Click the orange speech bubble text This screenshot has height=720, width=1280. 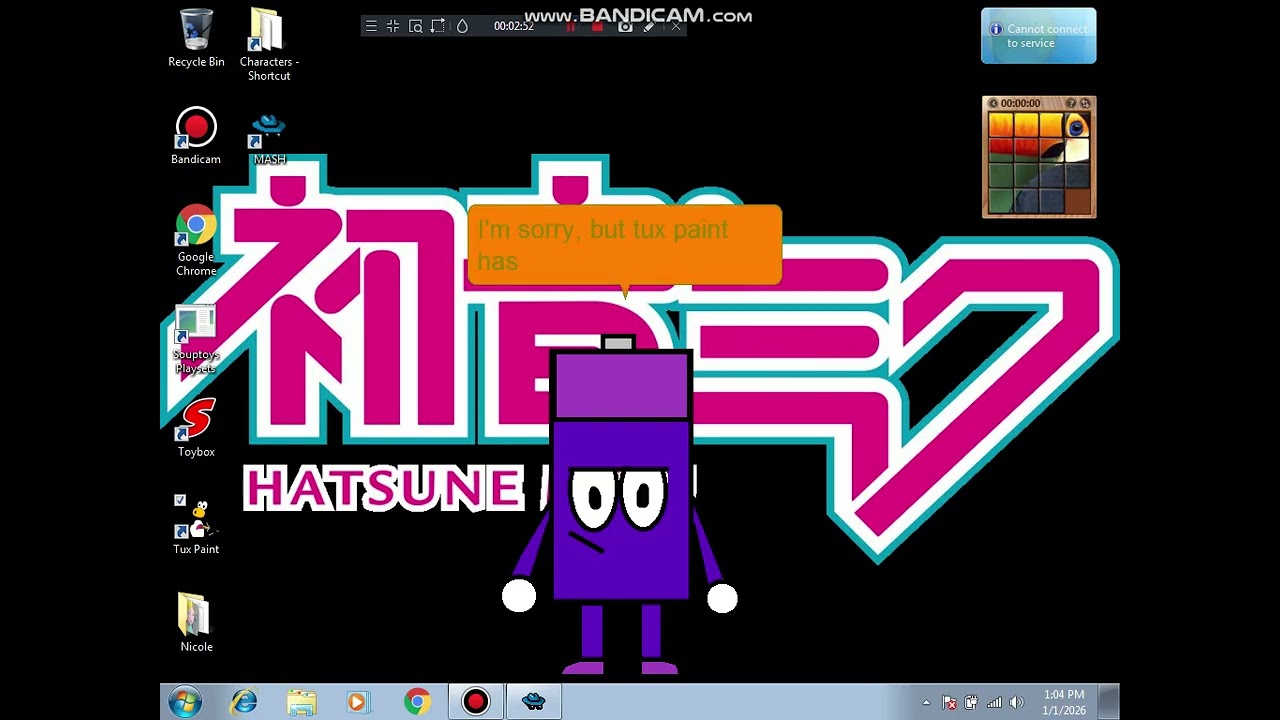pos(603,245)
